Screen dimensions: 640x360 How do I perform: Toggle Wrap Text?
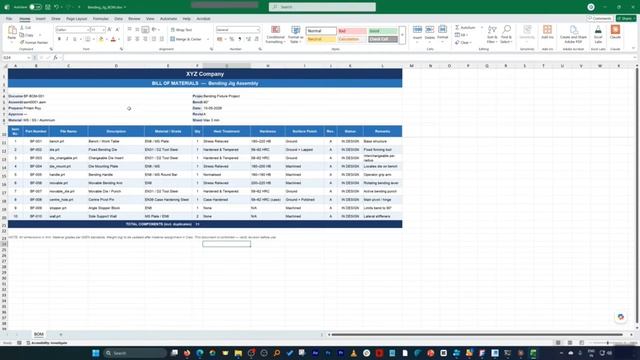pyautogui.click(x=181, y=30)
